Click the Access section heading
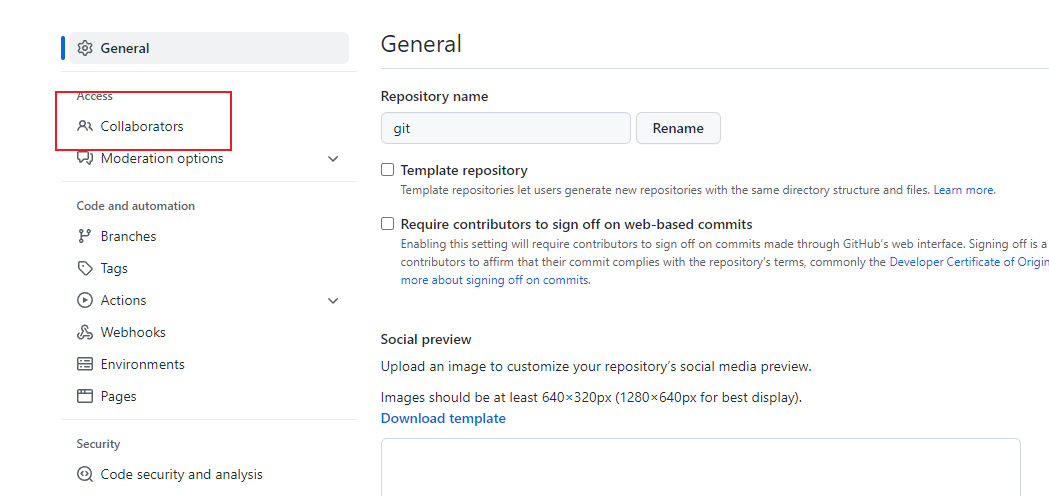Viewport: 1049px width, 496px height. pyautogui.click(x=94, y=96)
